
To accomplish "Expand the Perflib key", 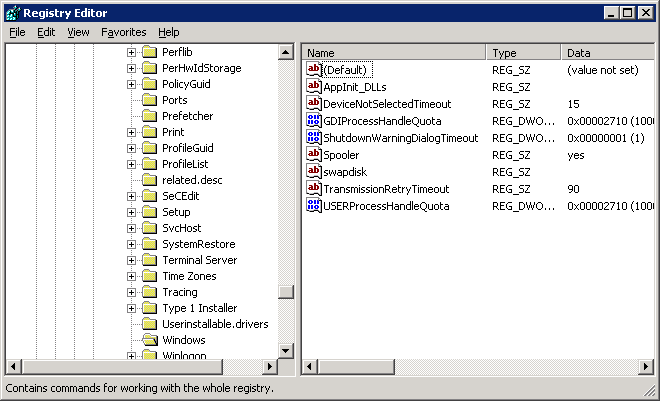I will click(x=131, y=52).
